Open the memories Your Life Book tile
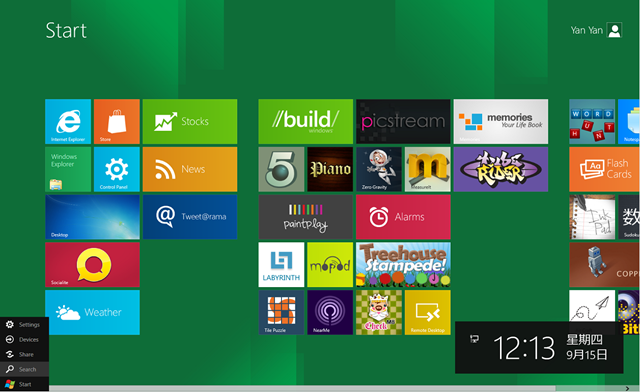Viewport: 640px width, 392px height. [501, 121]
